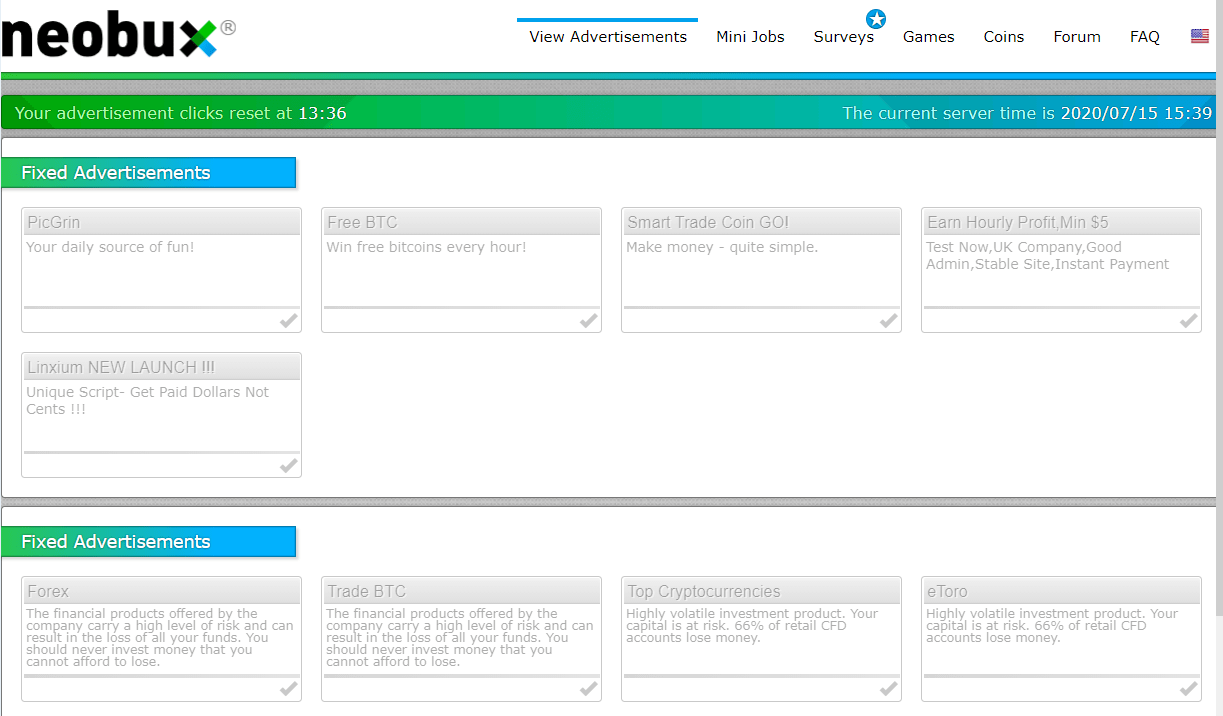Click the checkmark on eToro ad

(x=1188, y=689)
